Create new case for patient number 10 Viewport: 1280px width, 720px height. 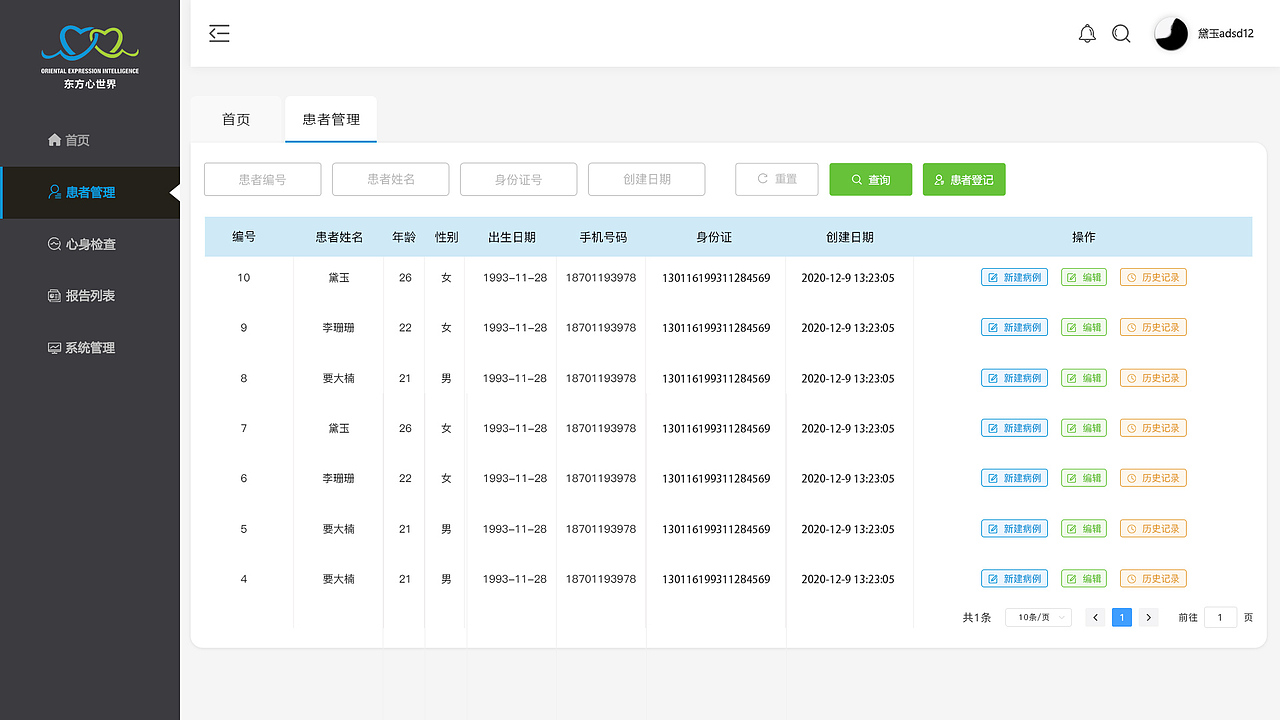[x=1014, y=277]
